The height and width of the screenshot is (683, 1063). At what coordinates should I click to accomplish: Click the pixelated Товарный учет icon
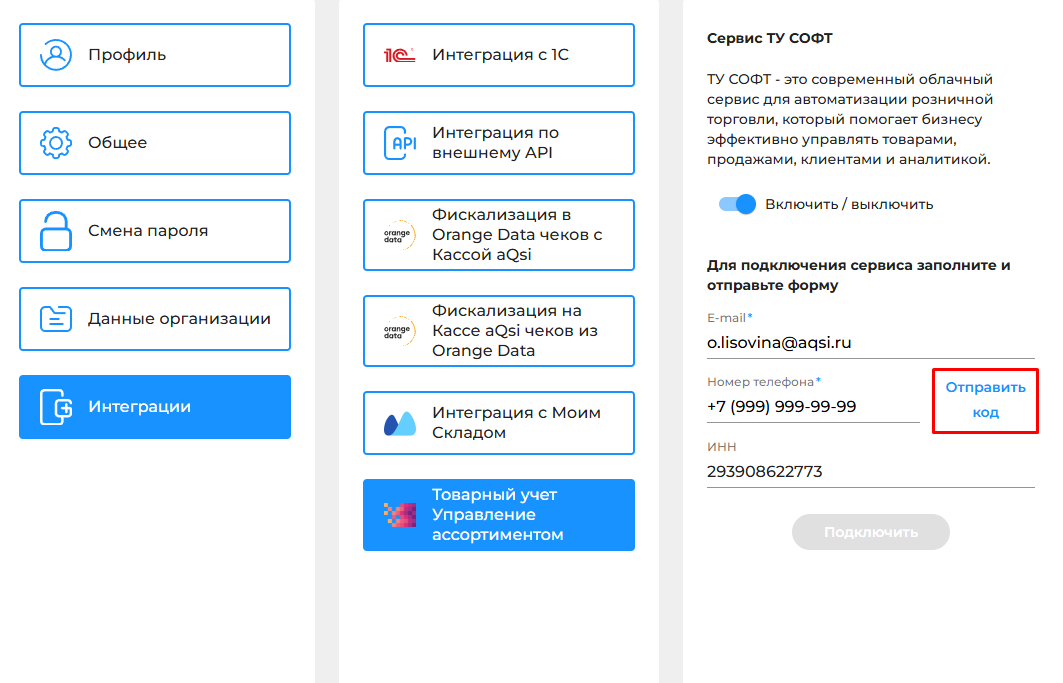tap(400, 515)
